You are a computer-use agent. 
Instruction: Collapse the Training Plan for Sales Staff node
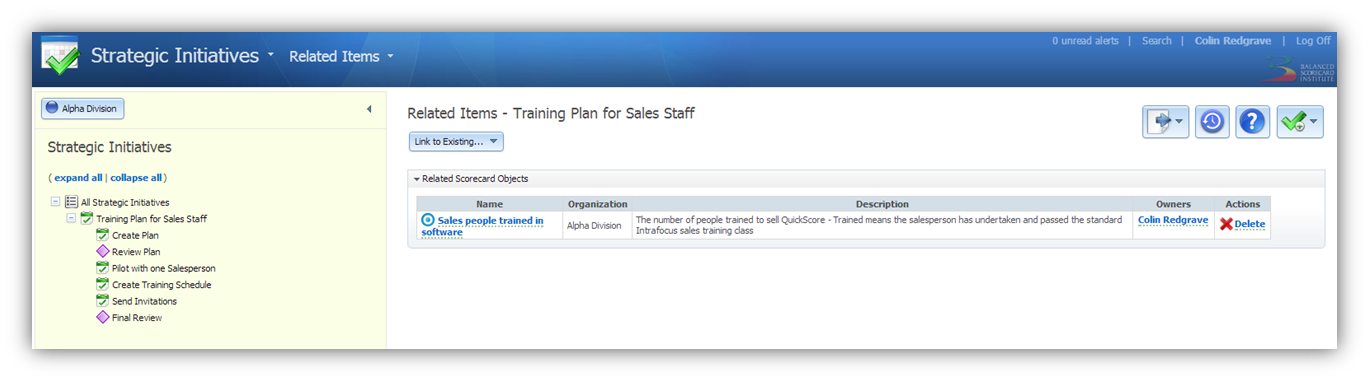click(71, 218)
